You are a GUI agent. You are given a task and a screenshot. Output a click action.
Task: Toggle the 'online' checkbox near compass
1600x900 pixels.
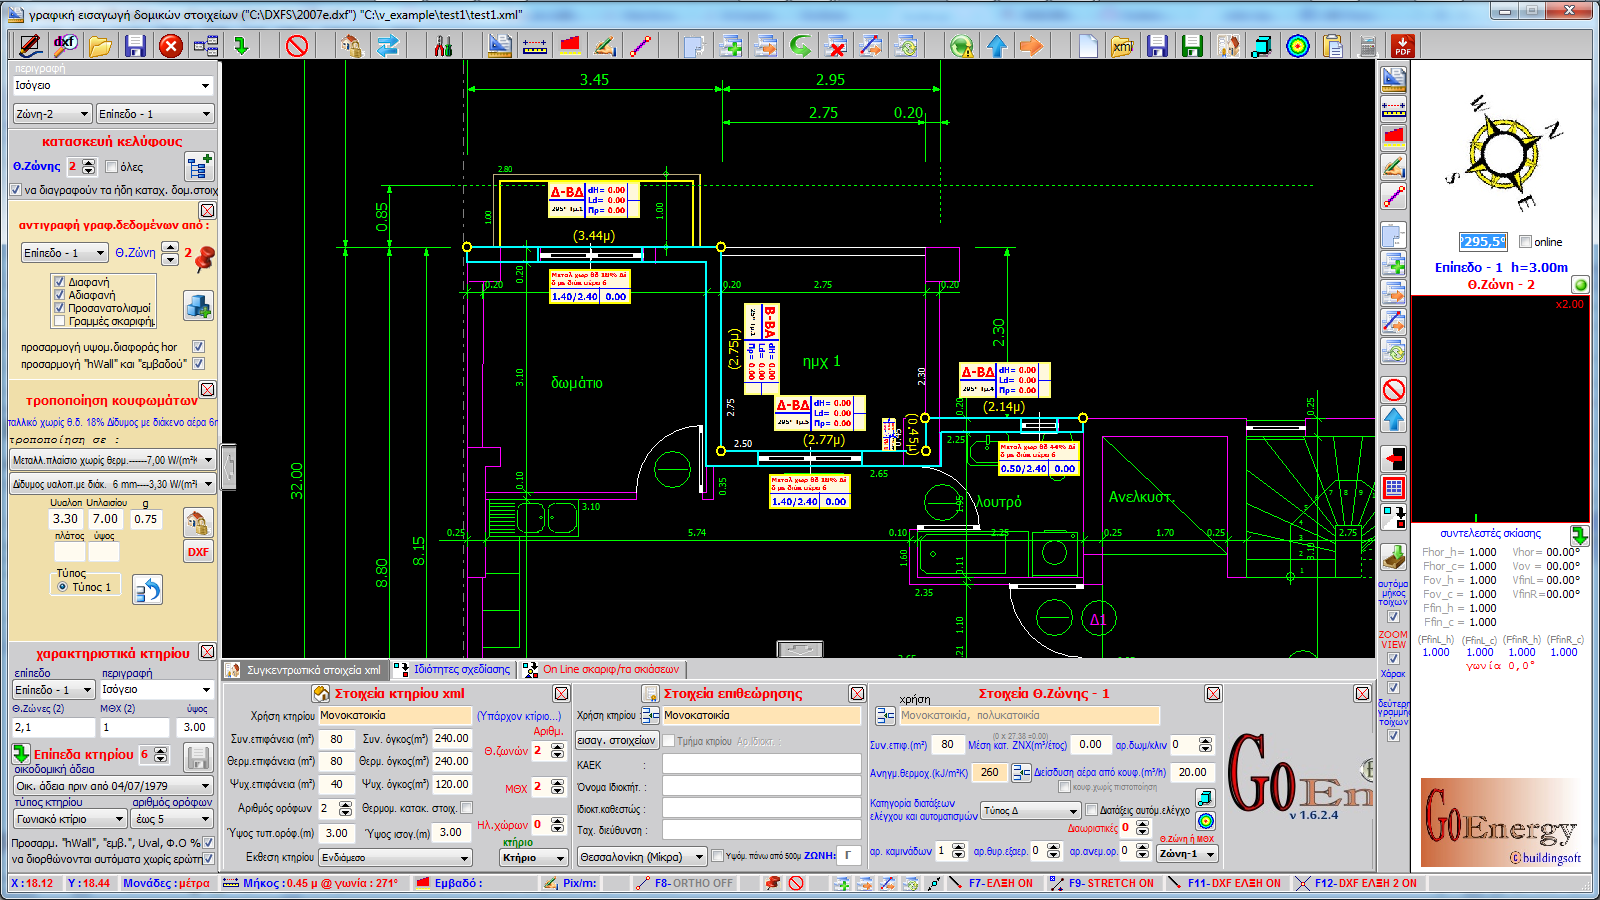click(x=1525, y=242)
